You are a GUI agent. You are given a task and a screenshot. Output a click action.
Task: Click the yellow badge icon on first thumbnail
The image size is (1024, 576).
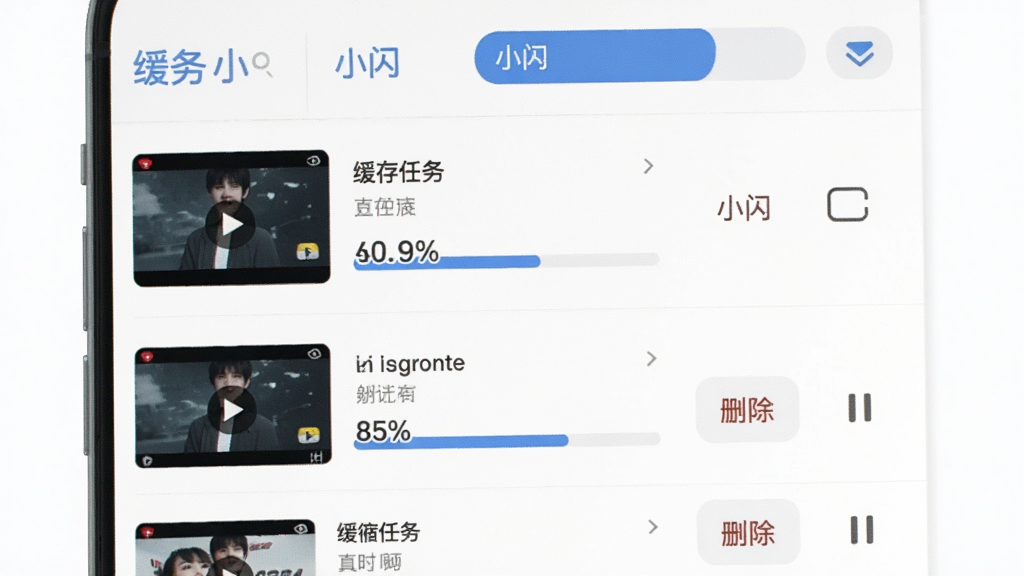pyautogui.click(x=308, y=251)
